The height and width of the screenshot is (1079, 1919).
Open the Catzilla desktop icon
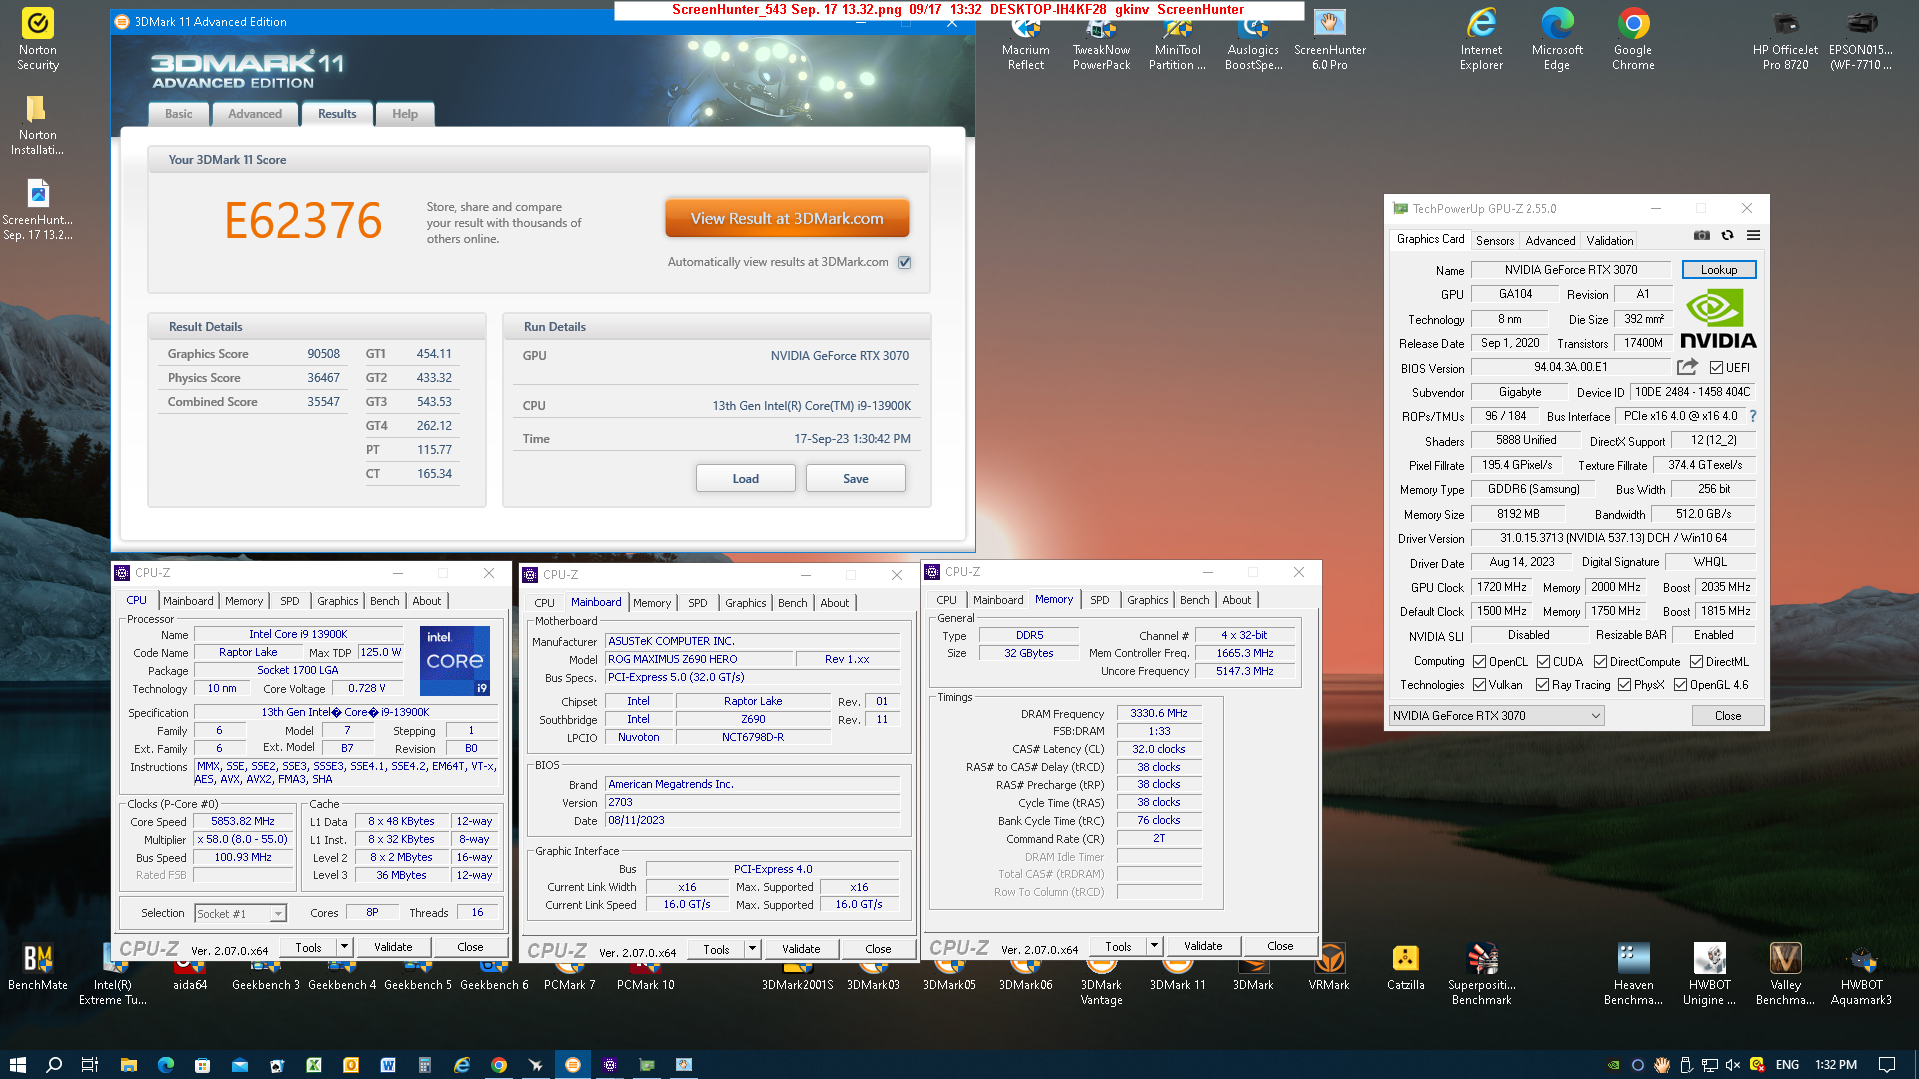click(1405, 968)
